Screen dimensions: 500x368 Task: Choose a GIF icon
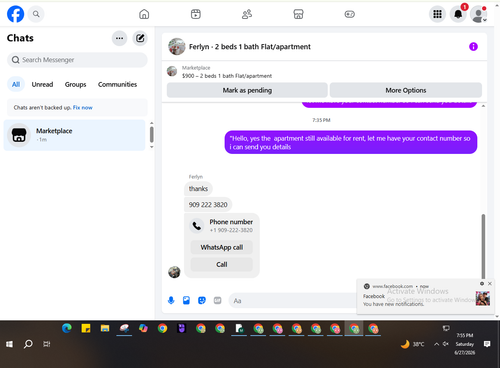coord(217,300)
